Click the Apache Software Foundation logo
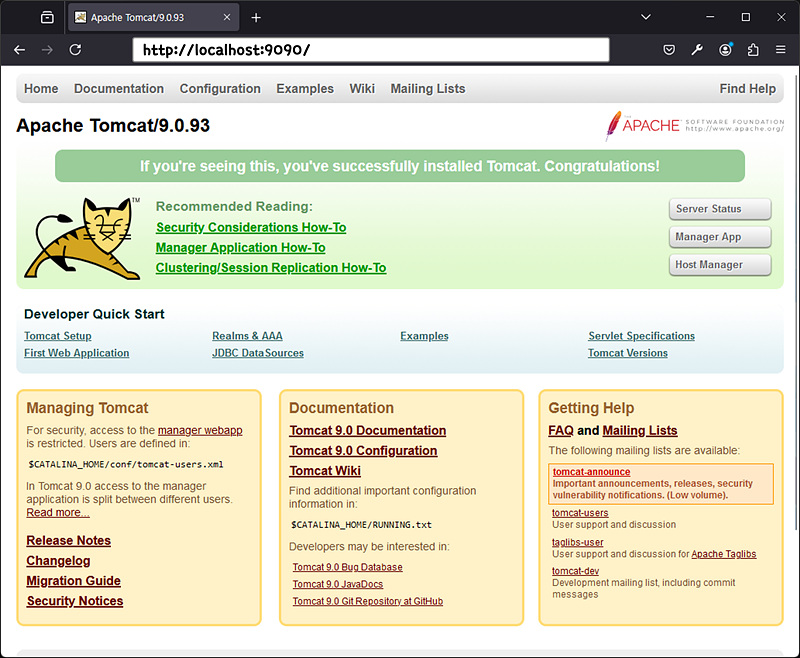This screenshot has width=800, height=658. pyautogui.click(x=695, y=125)
